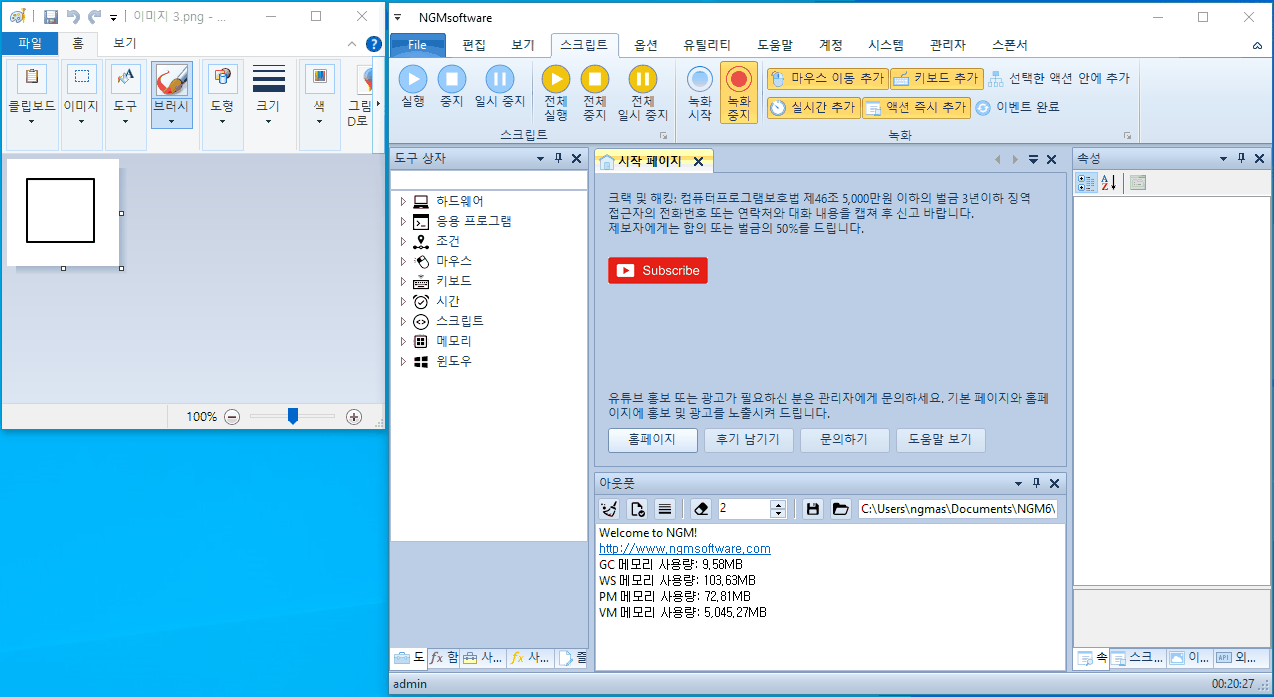Screen dimensions: 1274x697
Task: Expand 윈도우 tree node
Action: pyautogui.click(x=403, y=361)
